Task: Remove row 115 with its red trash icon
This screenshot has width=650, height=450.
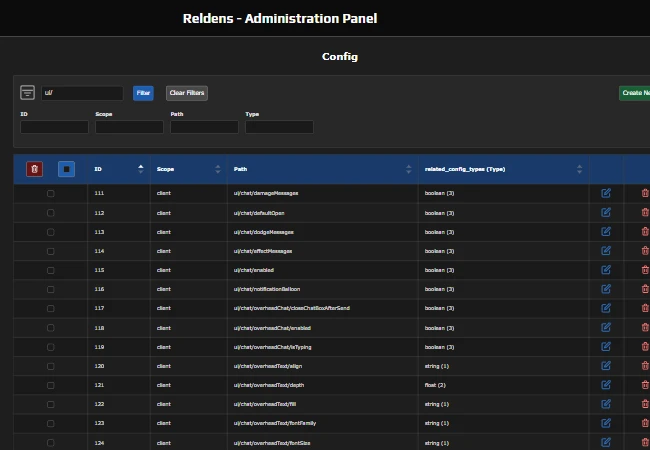Action: 645,270
